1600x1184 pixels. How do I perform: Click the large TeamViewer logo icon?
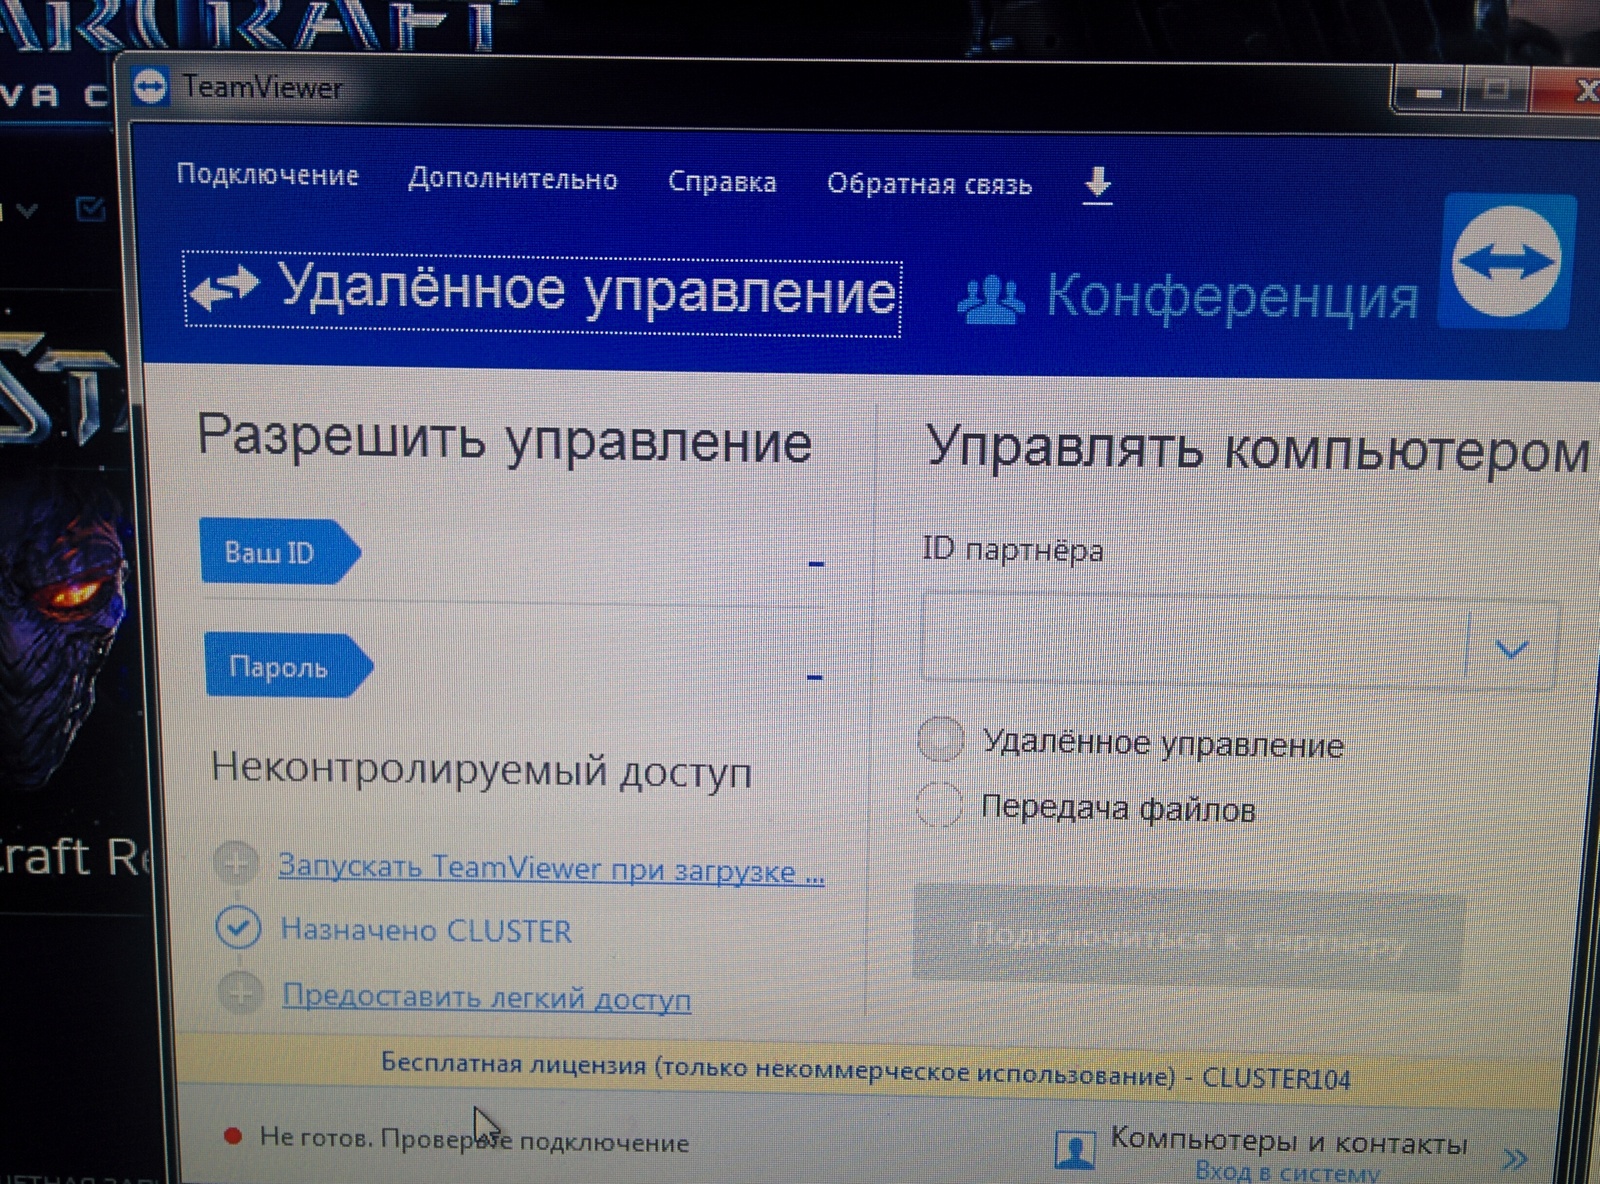(1506, 262)
